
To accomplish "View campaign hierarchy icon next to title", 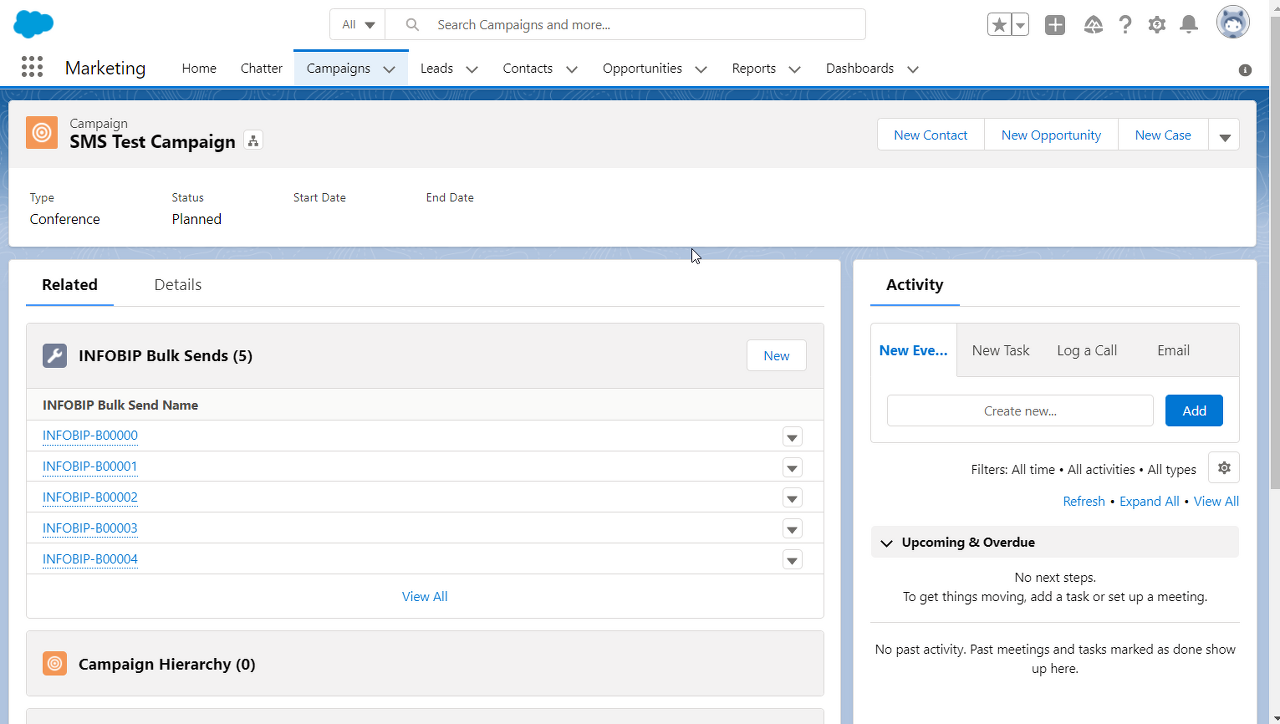I will pyautogui.click(x=253, y=141).
